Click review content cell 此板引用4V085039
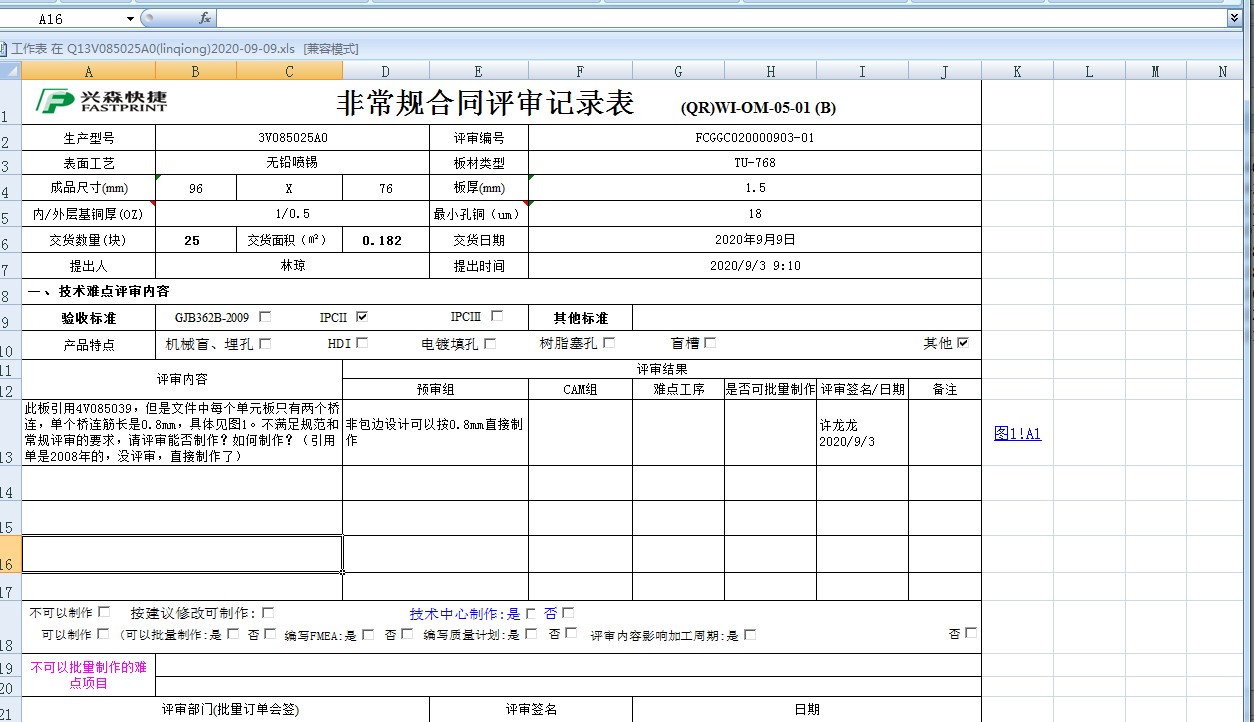 [x=182, y=433]
